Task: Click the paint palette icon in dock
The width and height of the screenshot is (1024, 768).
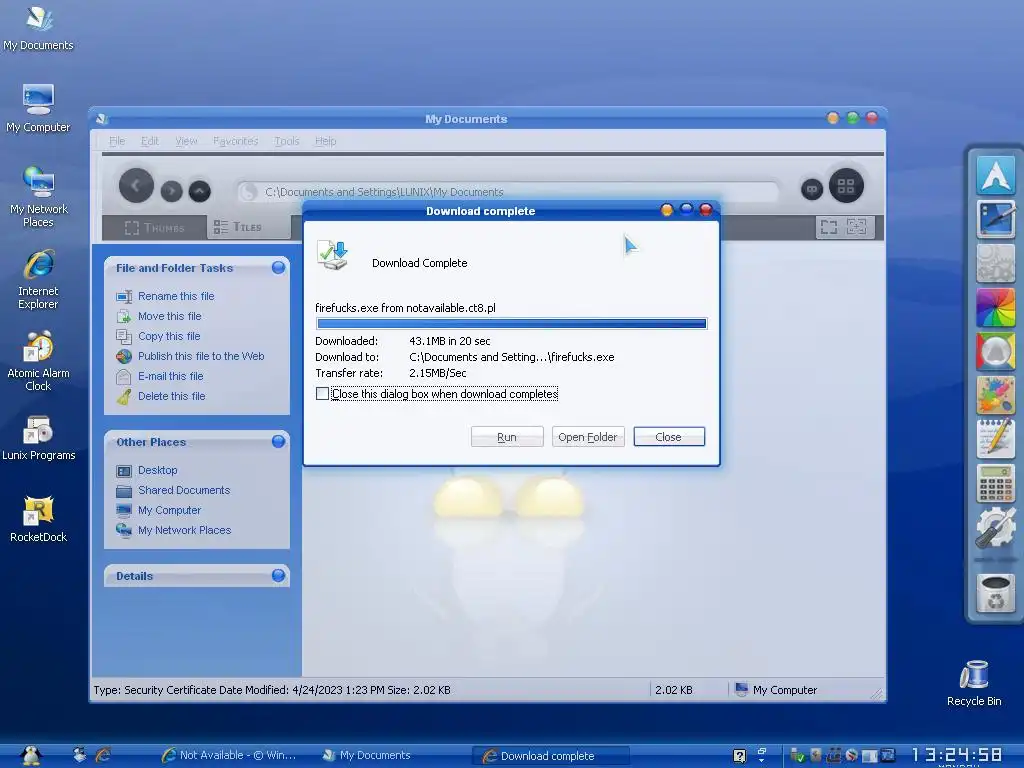Action: (x=996, y=395)
